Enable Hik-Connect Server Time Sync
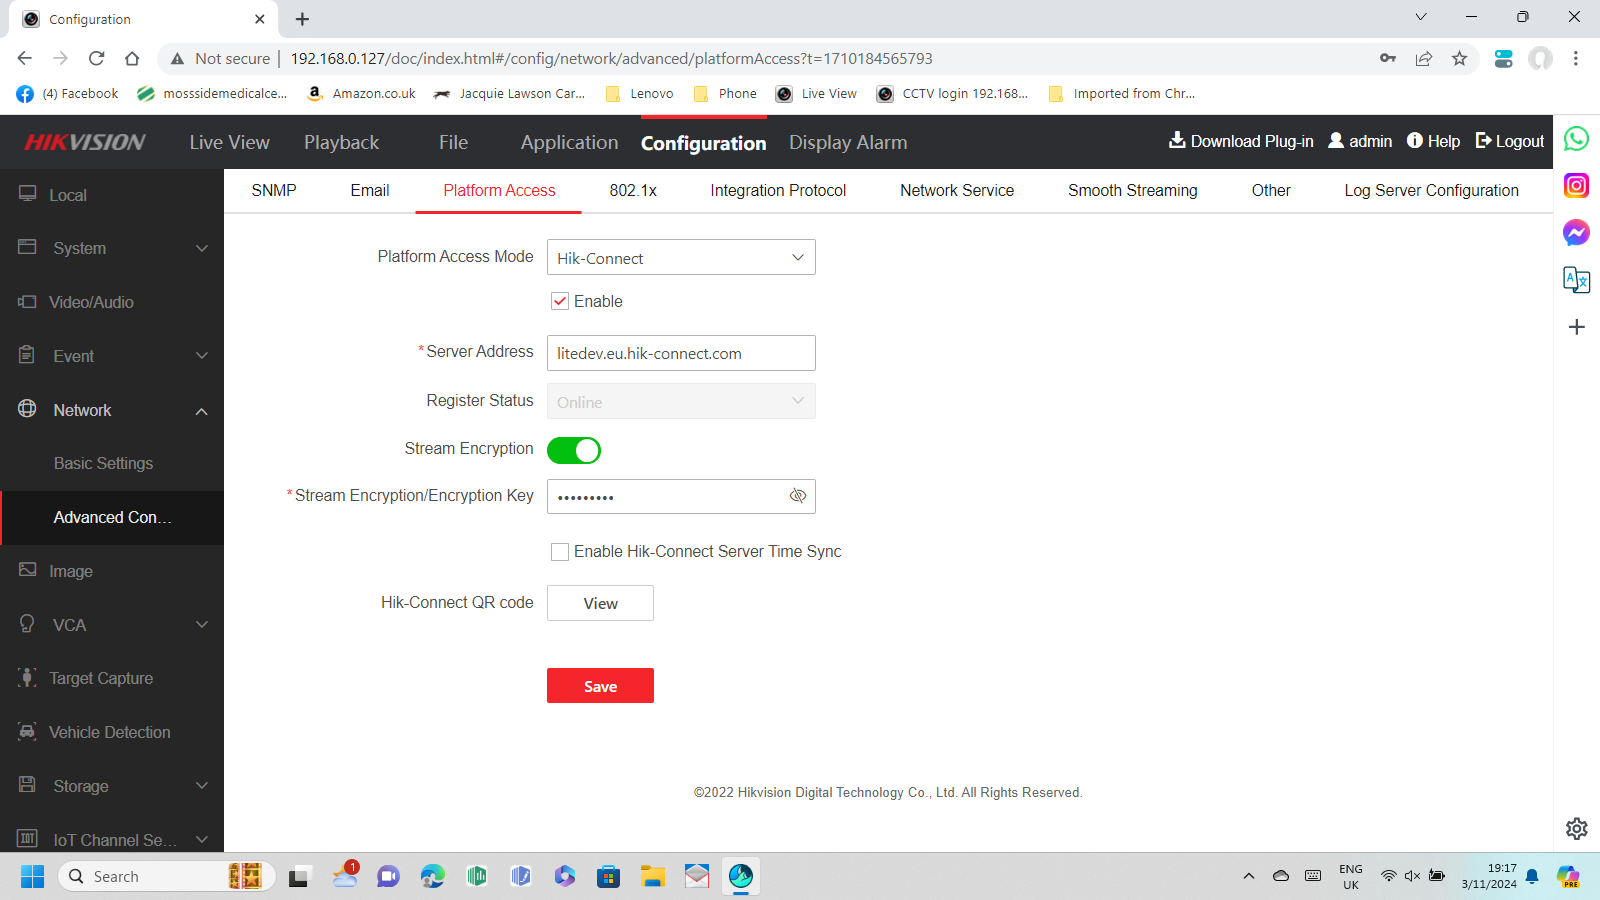The image size is (1600, 900). pos(560,552)
